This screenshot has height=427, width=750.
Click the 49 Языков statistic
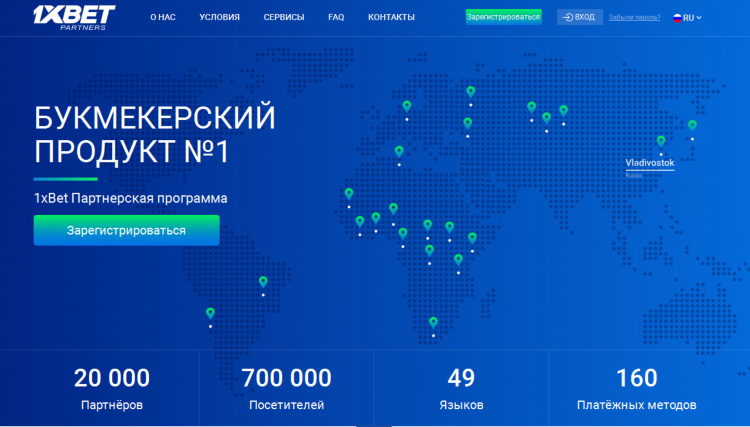pyautogui.click(x=461, y=388)
